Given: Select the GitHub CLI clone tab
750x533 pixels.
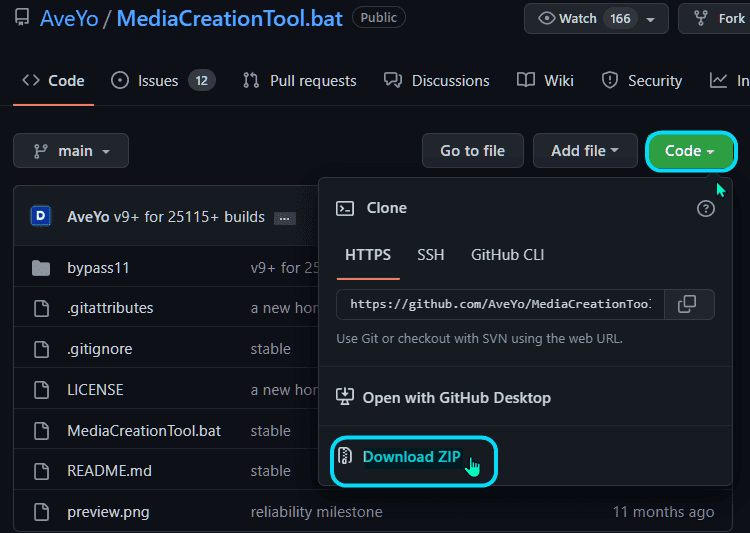Looking at the screenshot, I should 507,255.
